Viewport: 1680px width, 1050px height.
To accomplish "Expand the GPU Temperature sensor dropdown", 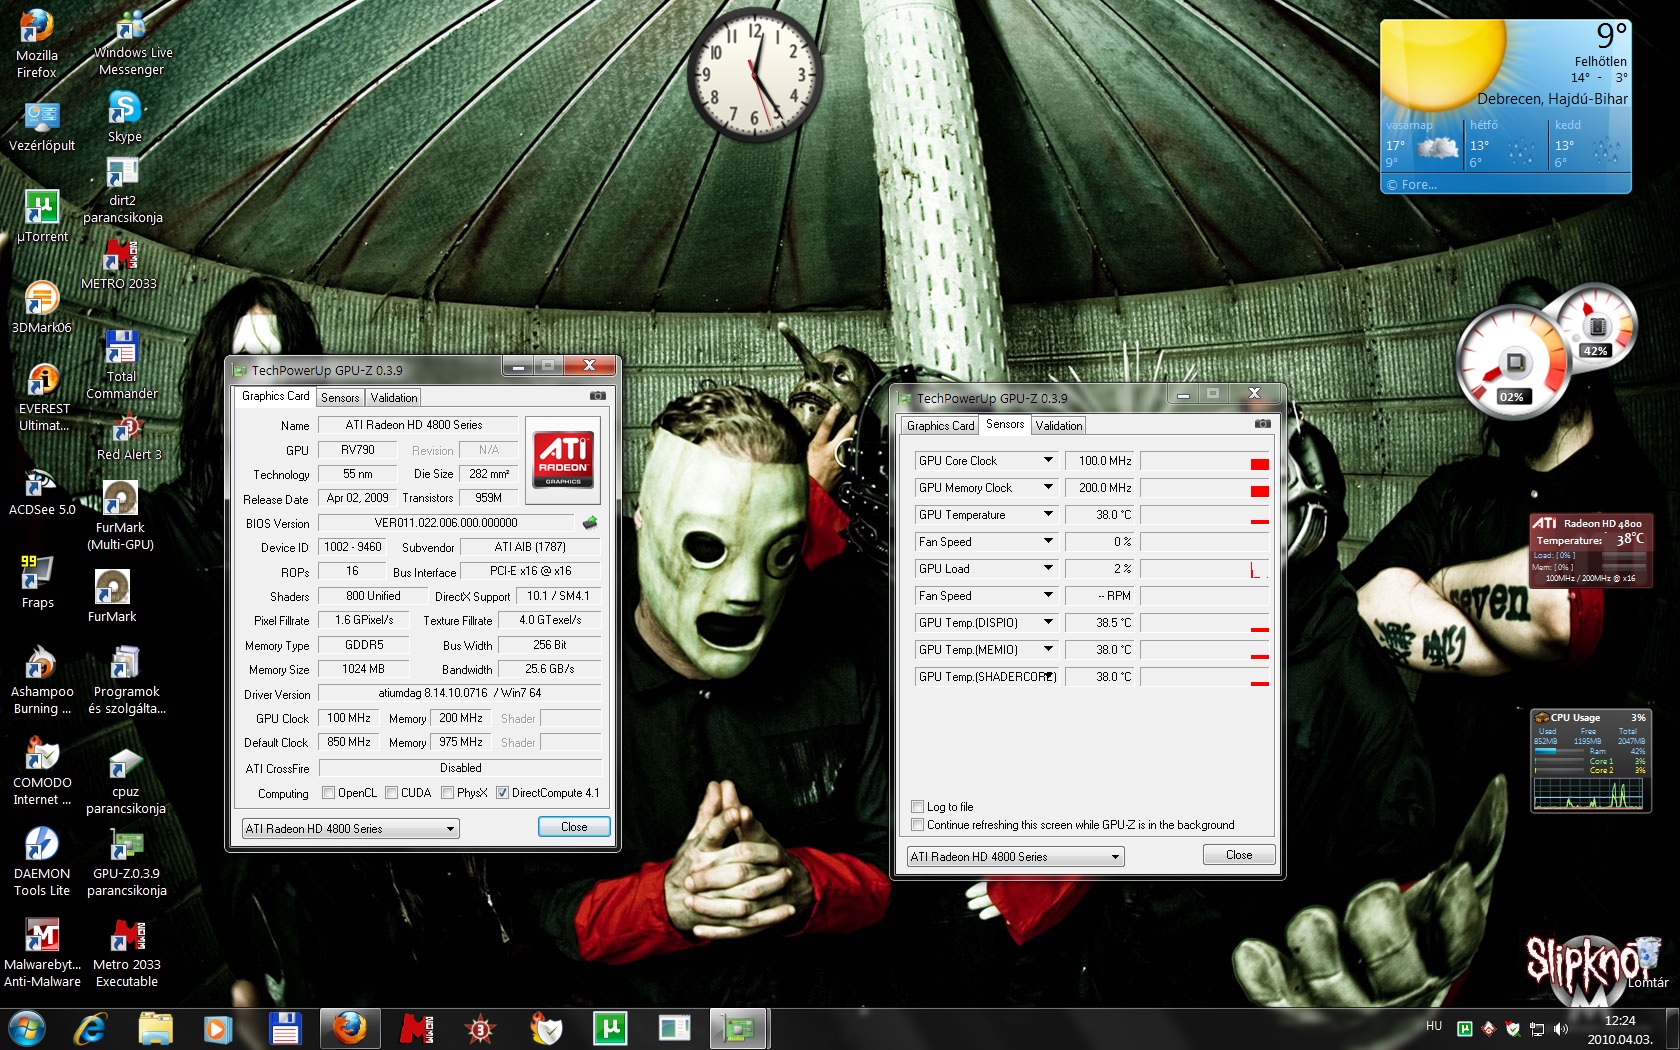I will tap(1048, 514).
